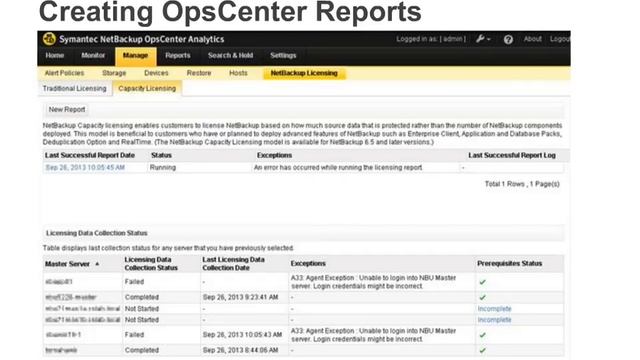This screenshot has width=640, height=360.
Task: Sort by Master Server column arrow
Action: coord(97,264)
